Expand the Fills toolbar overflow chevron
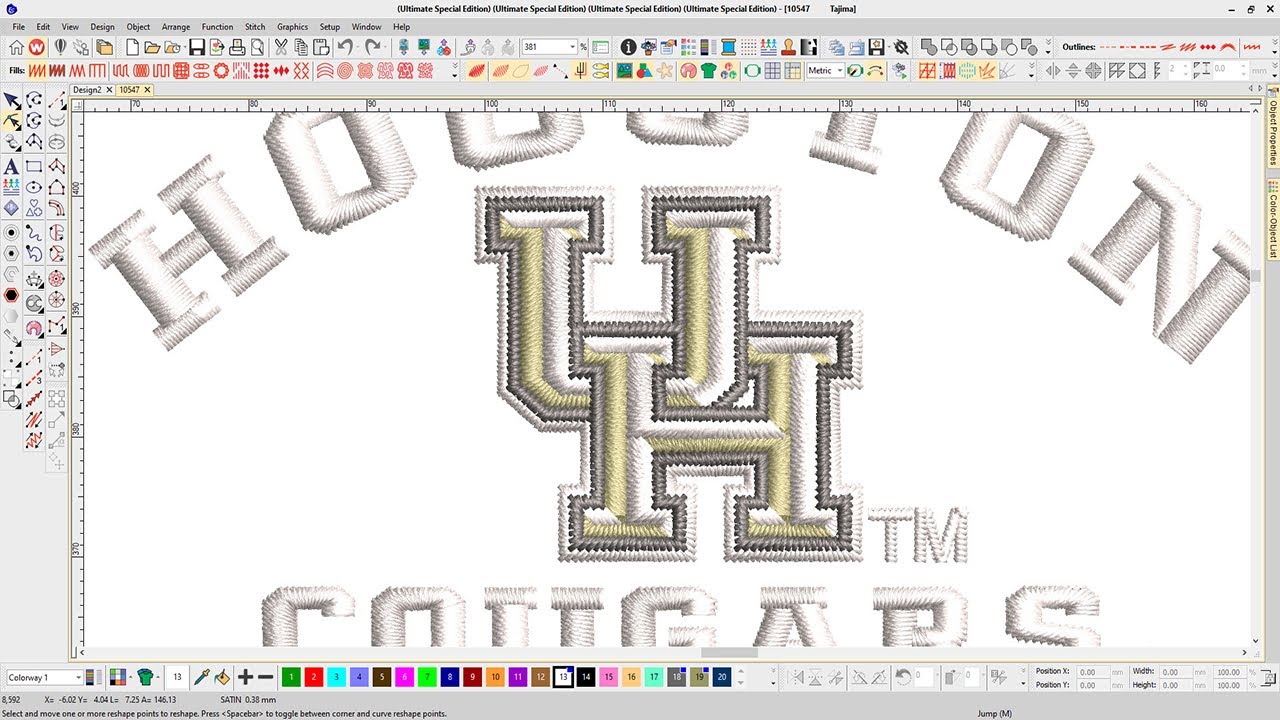1280x720 pixels. pyautogui.click(x=454, y=71)
